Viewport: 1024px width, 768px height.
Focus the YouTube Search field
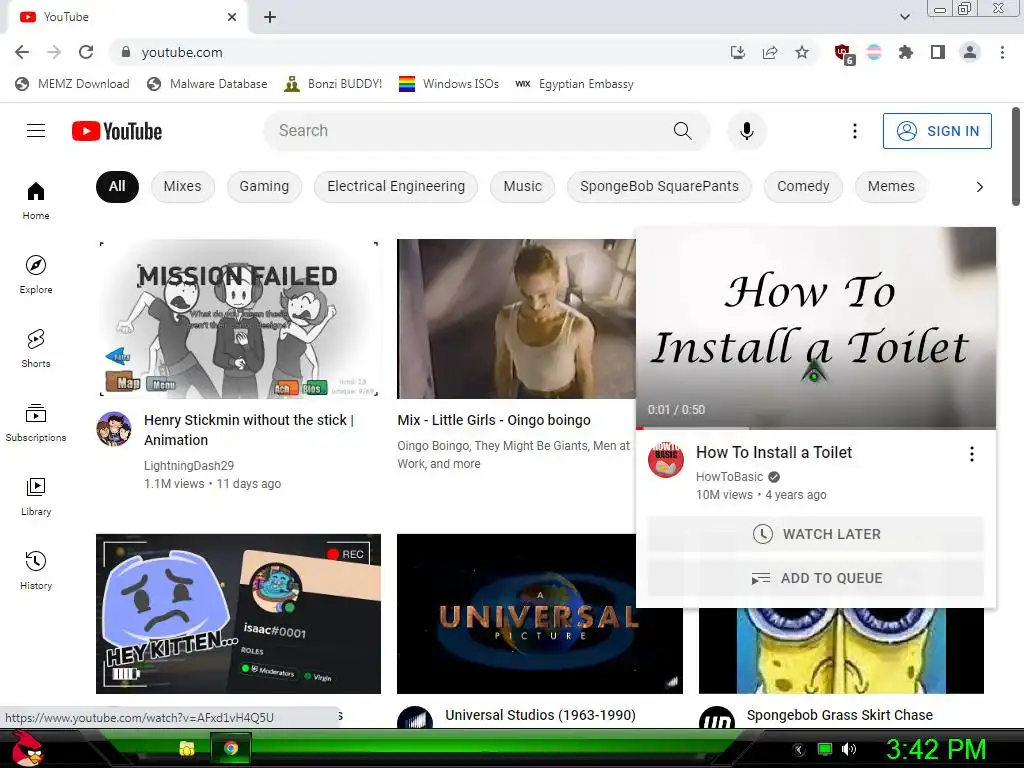pos(467,131)
